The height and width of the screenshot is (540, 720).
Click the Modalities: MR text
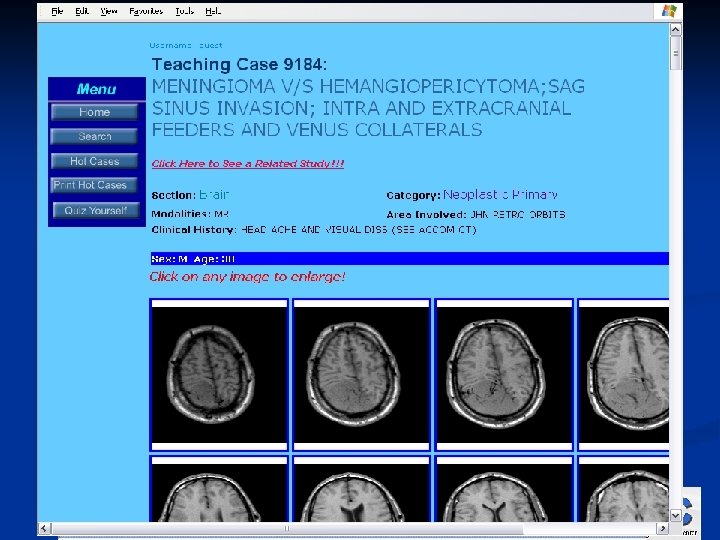point(190,214)
